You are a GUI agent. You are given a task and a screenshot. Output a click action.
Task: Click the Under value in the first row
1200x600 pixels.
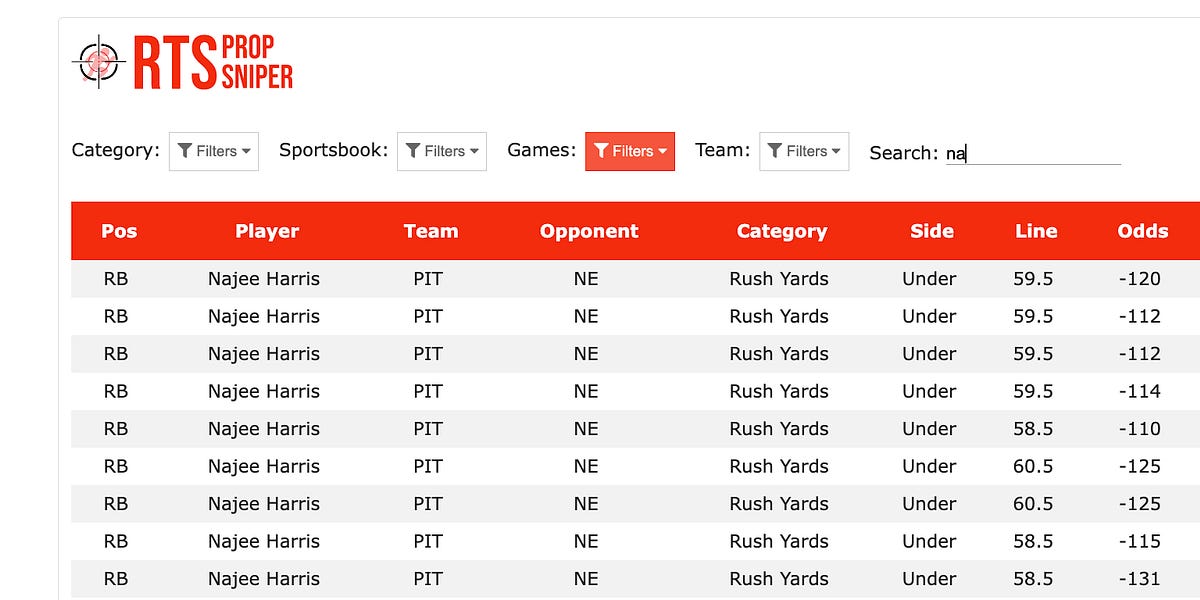coord(930,278)
